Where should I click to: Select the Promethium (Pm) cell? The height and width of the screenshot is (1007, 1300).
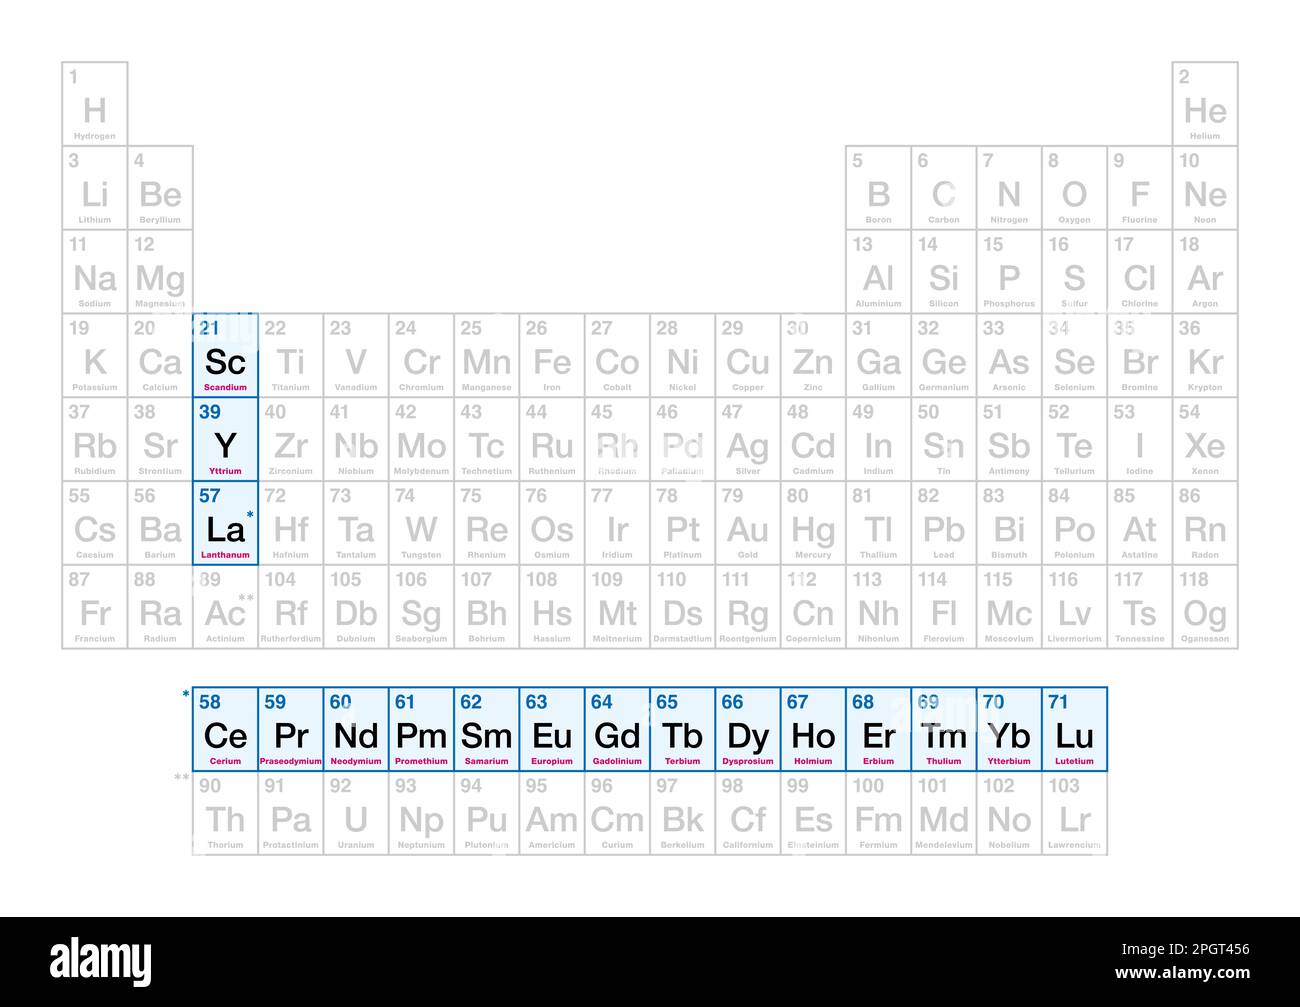tap(421, 729)
